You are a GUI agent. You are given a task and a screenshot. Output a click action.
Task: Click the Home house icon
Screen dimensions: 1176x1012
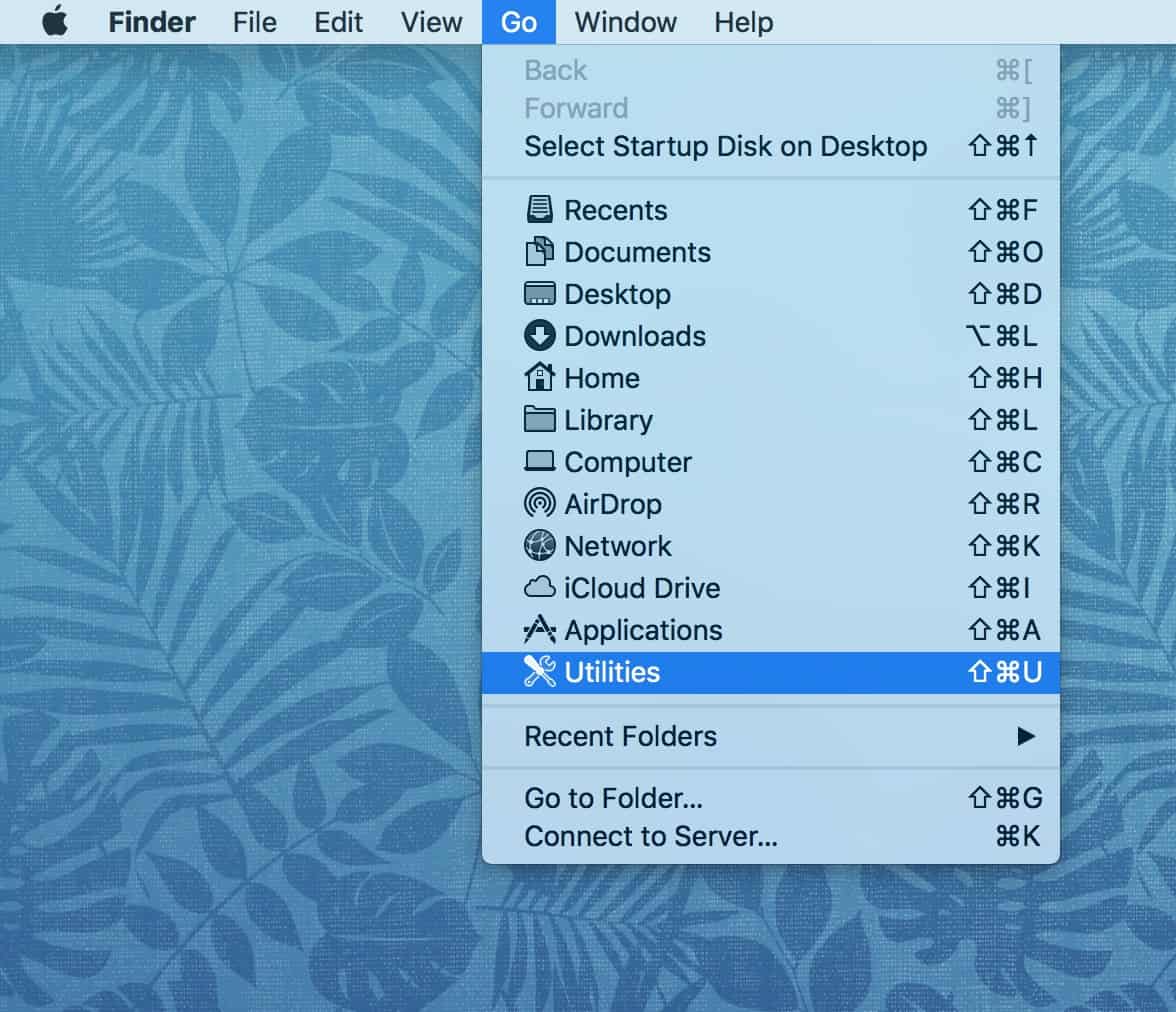click(539, 378)
